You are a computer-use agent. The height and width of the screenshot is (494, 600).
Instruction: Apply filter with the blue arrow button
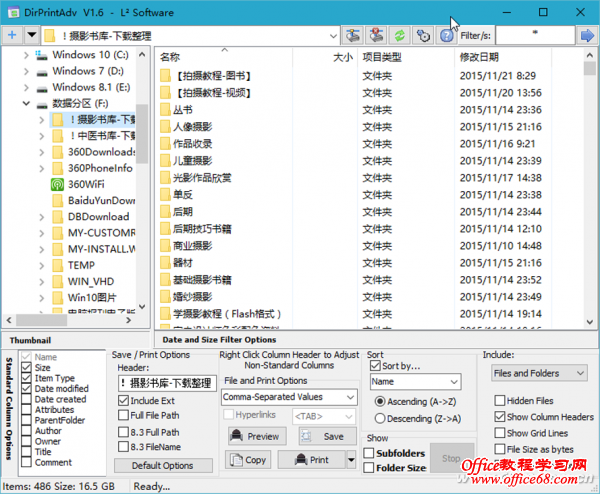click(x=587, y=36)
